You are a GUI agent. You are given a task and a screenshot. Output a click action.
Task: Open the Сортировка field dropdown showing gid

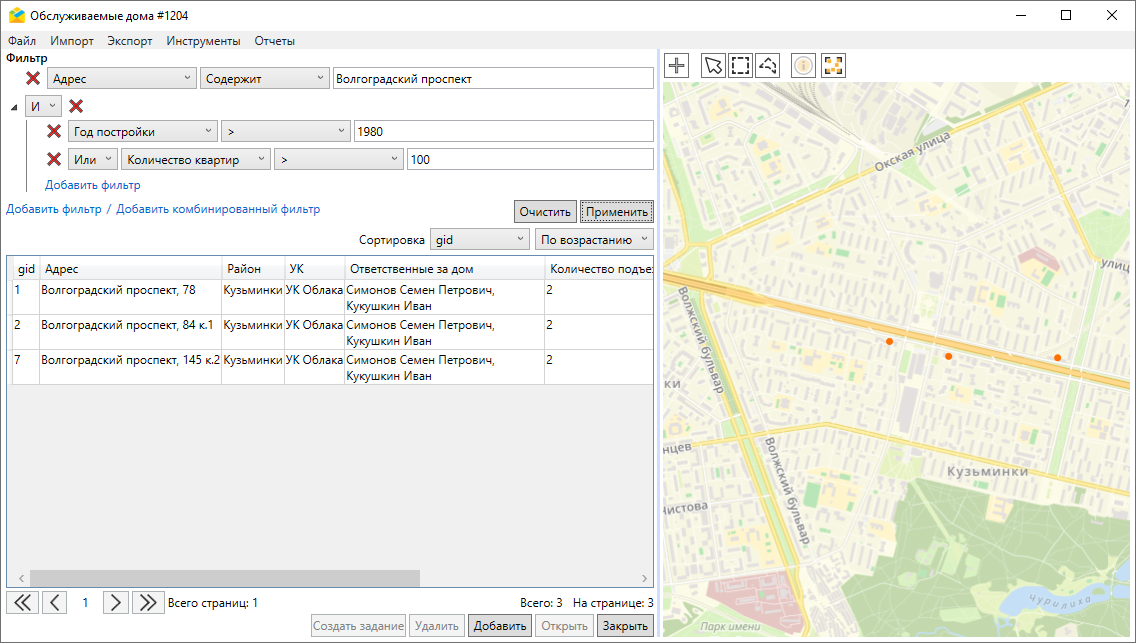point(479,240)
